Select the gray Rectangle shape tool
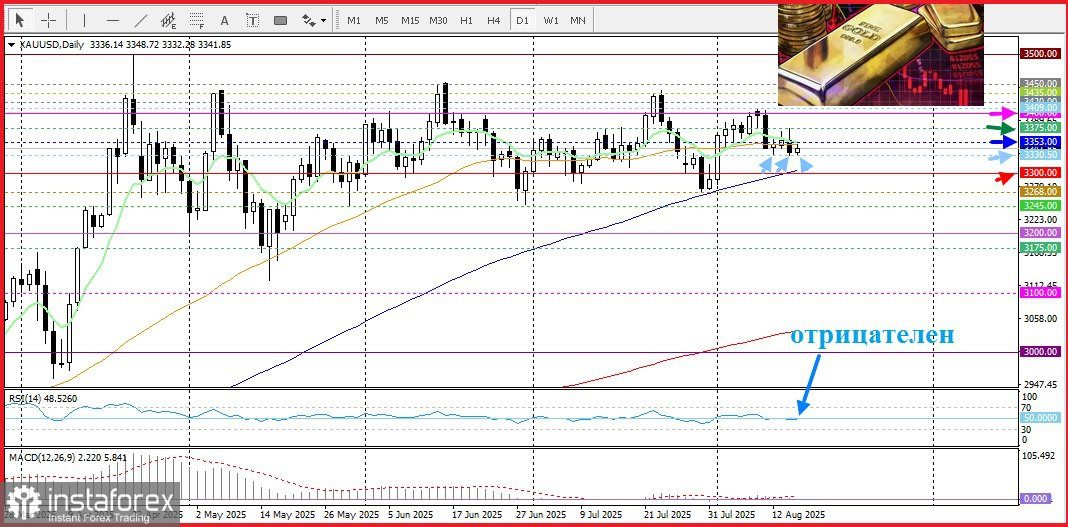The image size is (1068, 527). pyautogui.click(x=281, y=20)
